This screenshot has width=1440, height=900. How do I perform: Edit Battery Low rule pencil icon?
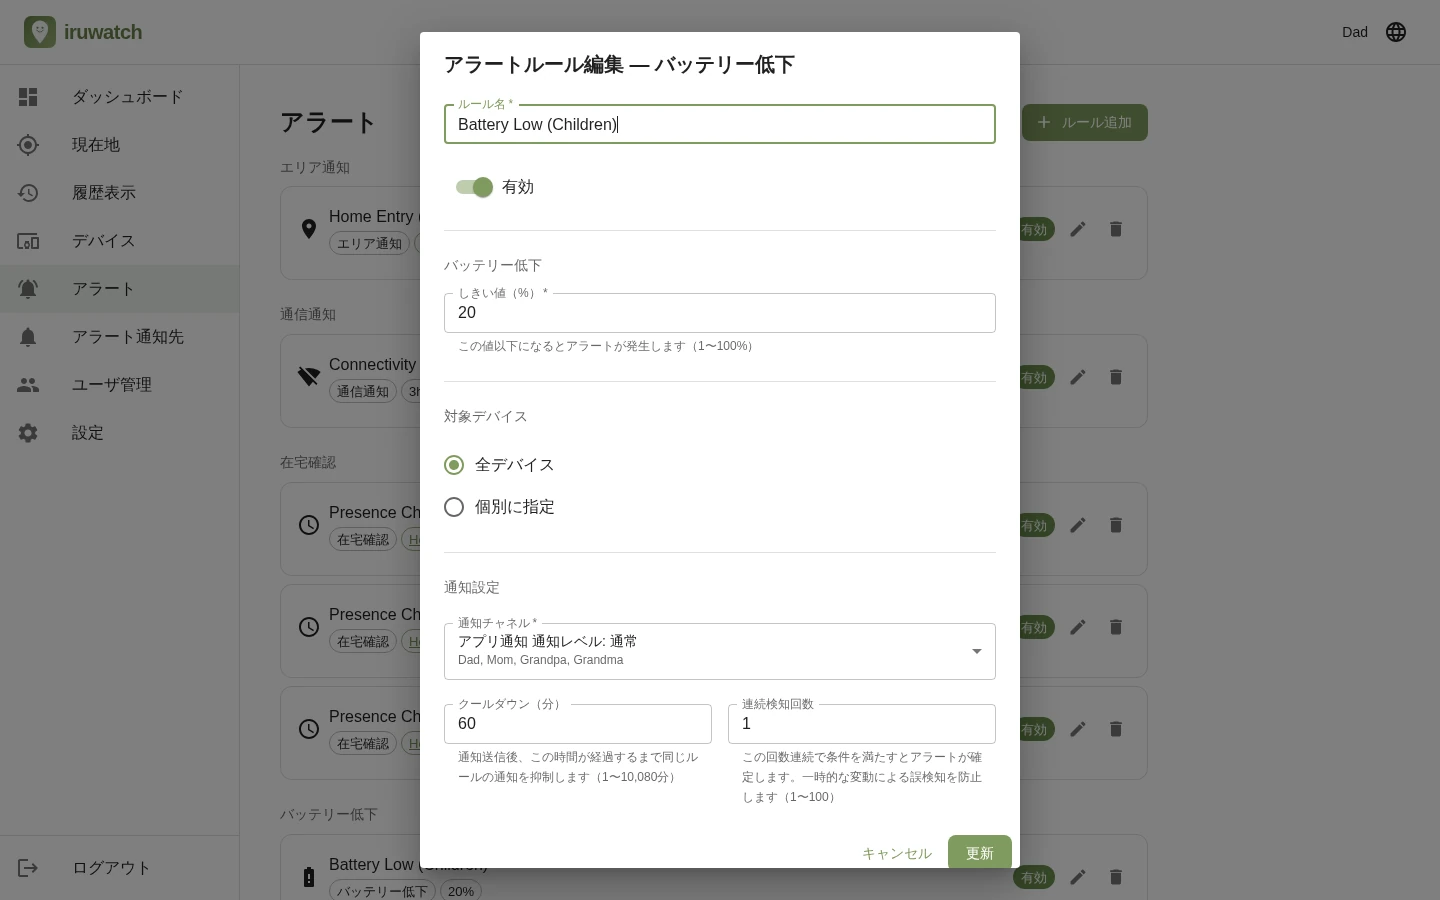(1078, 877)
